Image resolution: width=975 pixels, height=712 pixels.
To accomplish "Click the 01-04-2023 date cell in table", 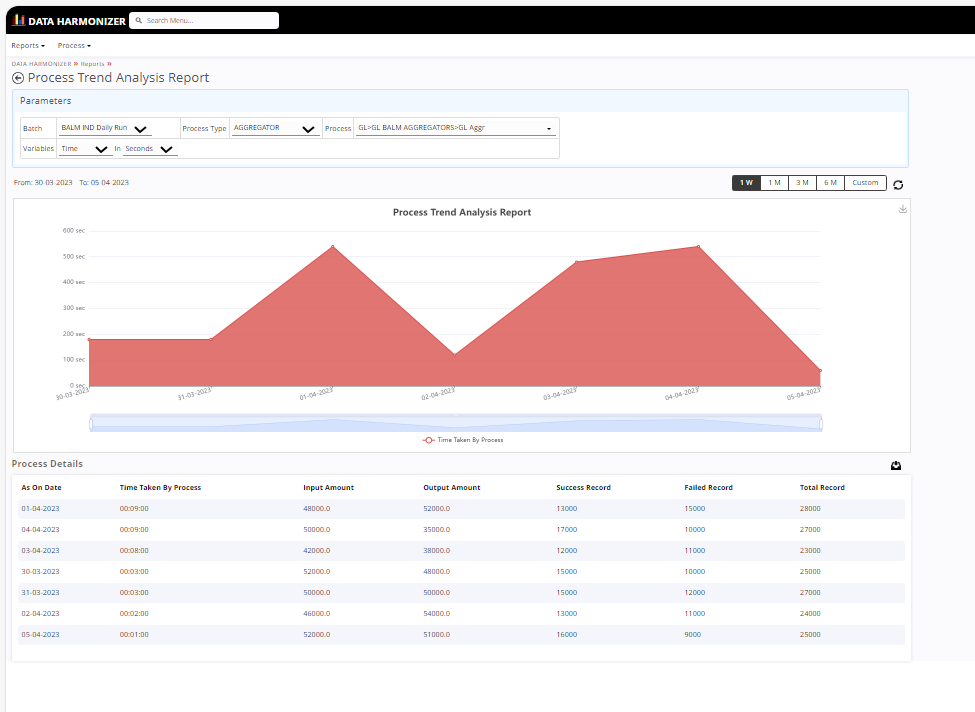I will coord(40,509).
